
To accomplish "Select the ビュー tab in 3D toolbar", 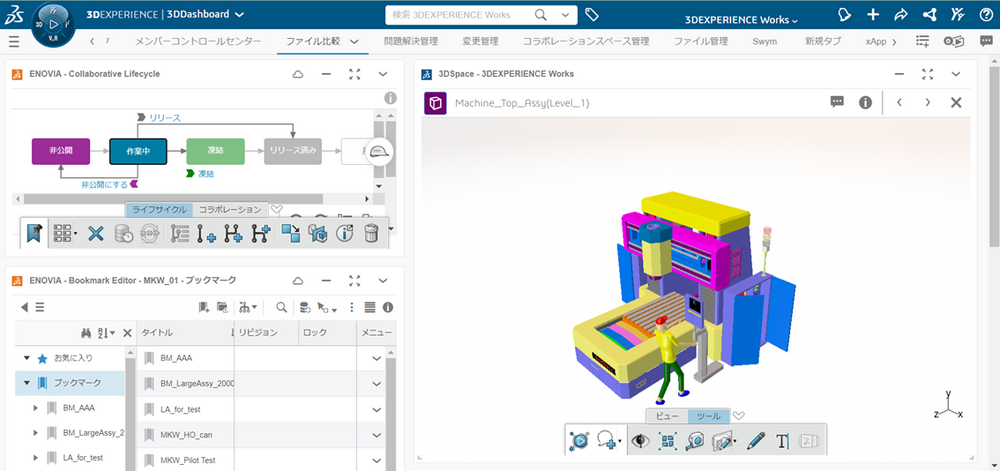I will click(667, 416).
